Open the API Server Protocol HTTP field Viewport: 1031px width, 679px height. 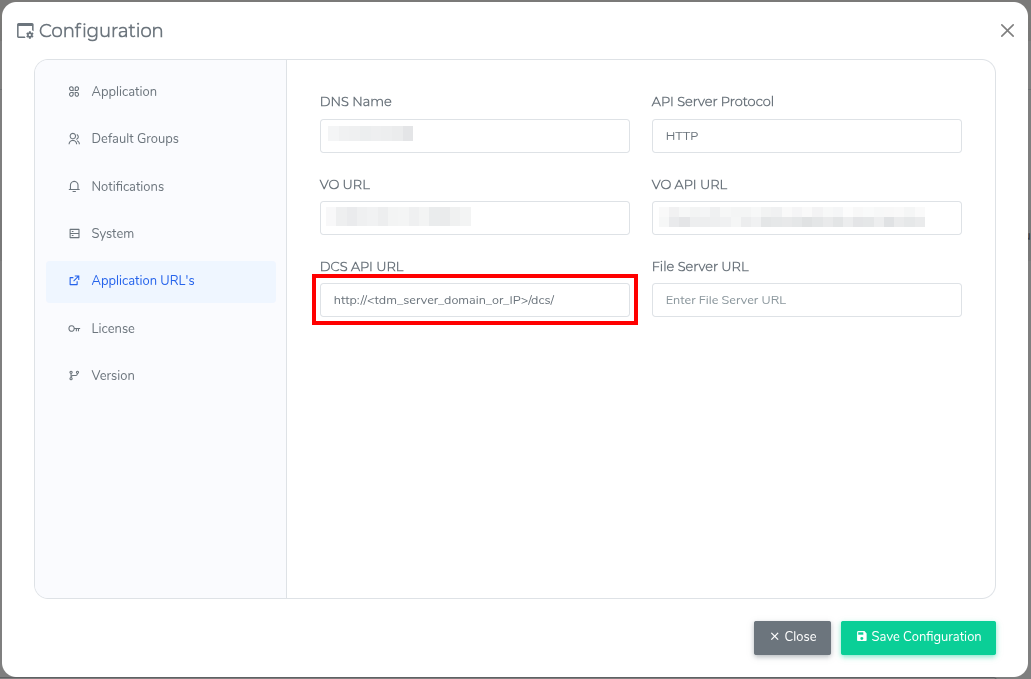807,136
